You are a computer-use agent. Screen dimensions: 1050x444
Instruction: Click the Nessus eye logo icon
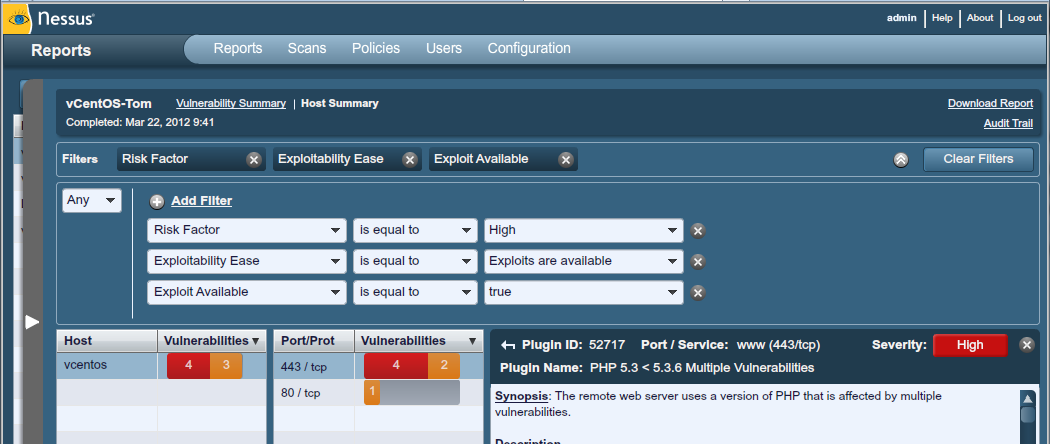coord(19,19)
